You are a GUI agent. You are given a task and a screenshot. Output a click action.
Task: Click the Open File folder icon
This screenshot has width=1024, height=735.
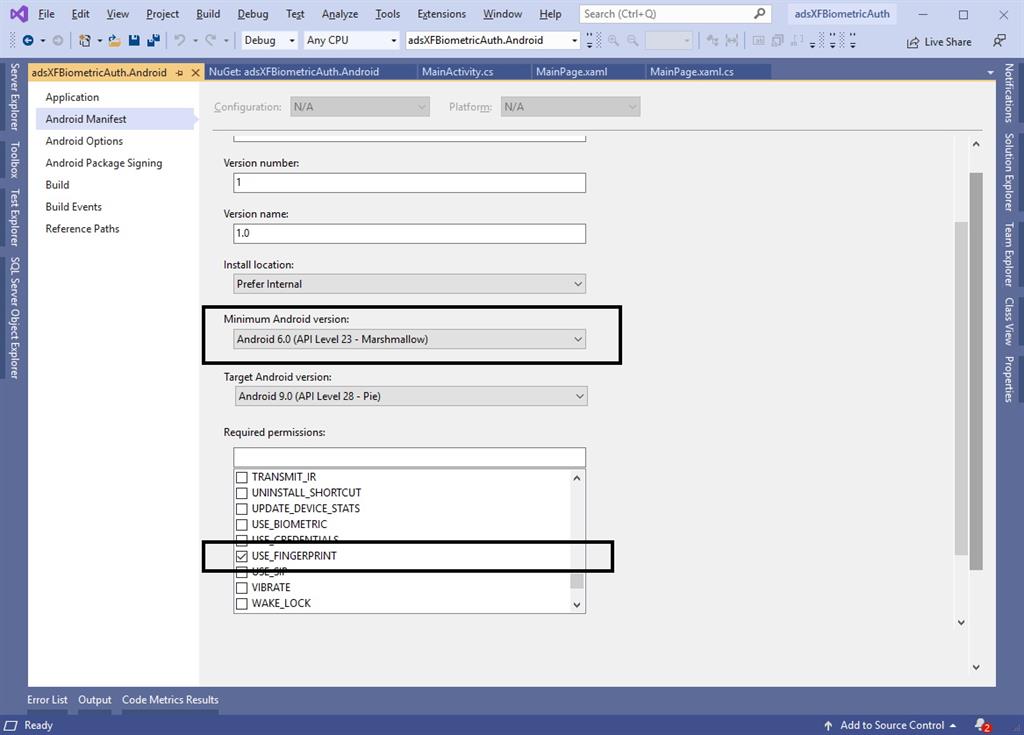(x=114, y=41)
